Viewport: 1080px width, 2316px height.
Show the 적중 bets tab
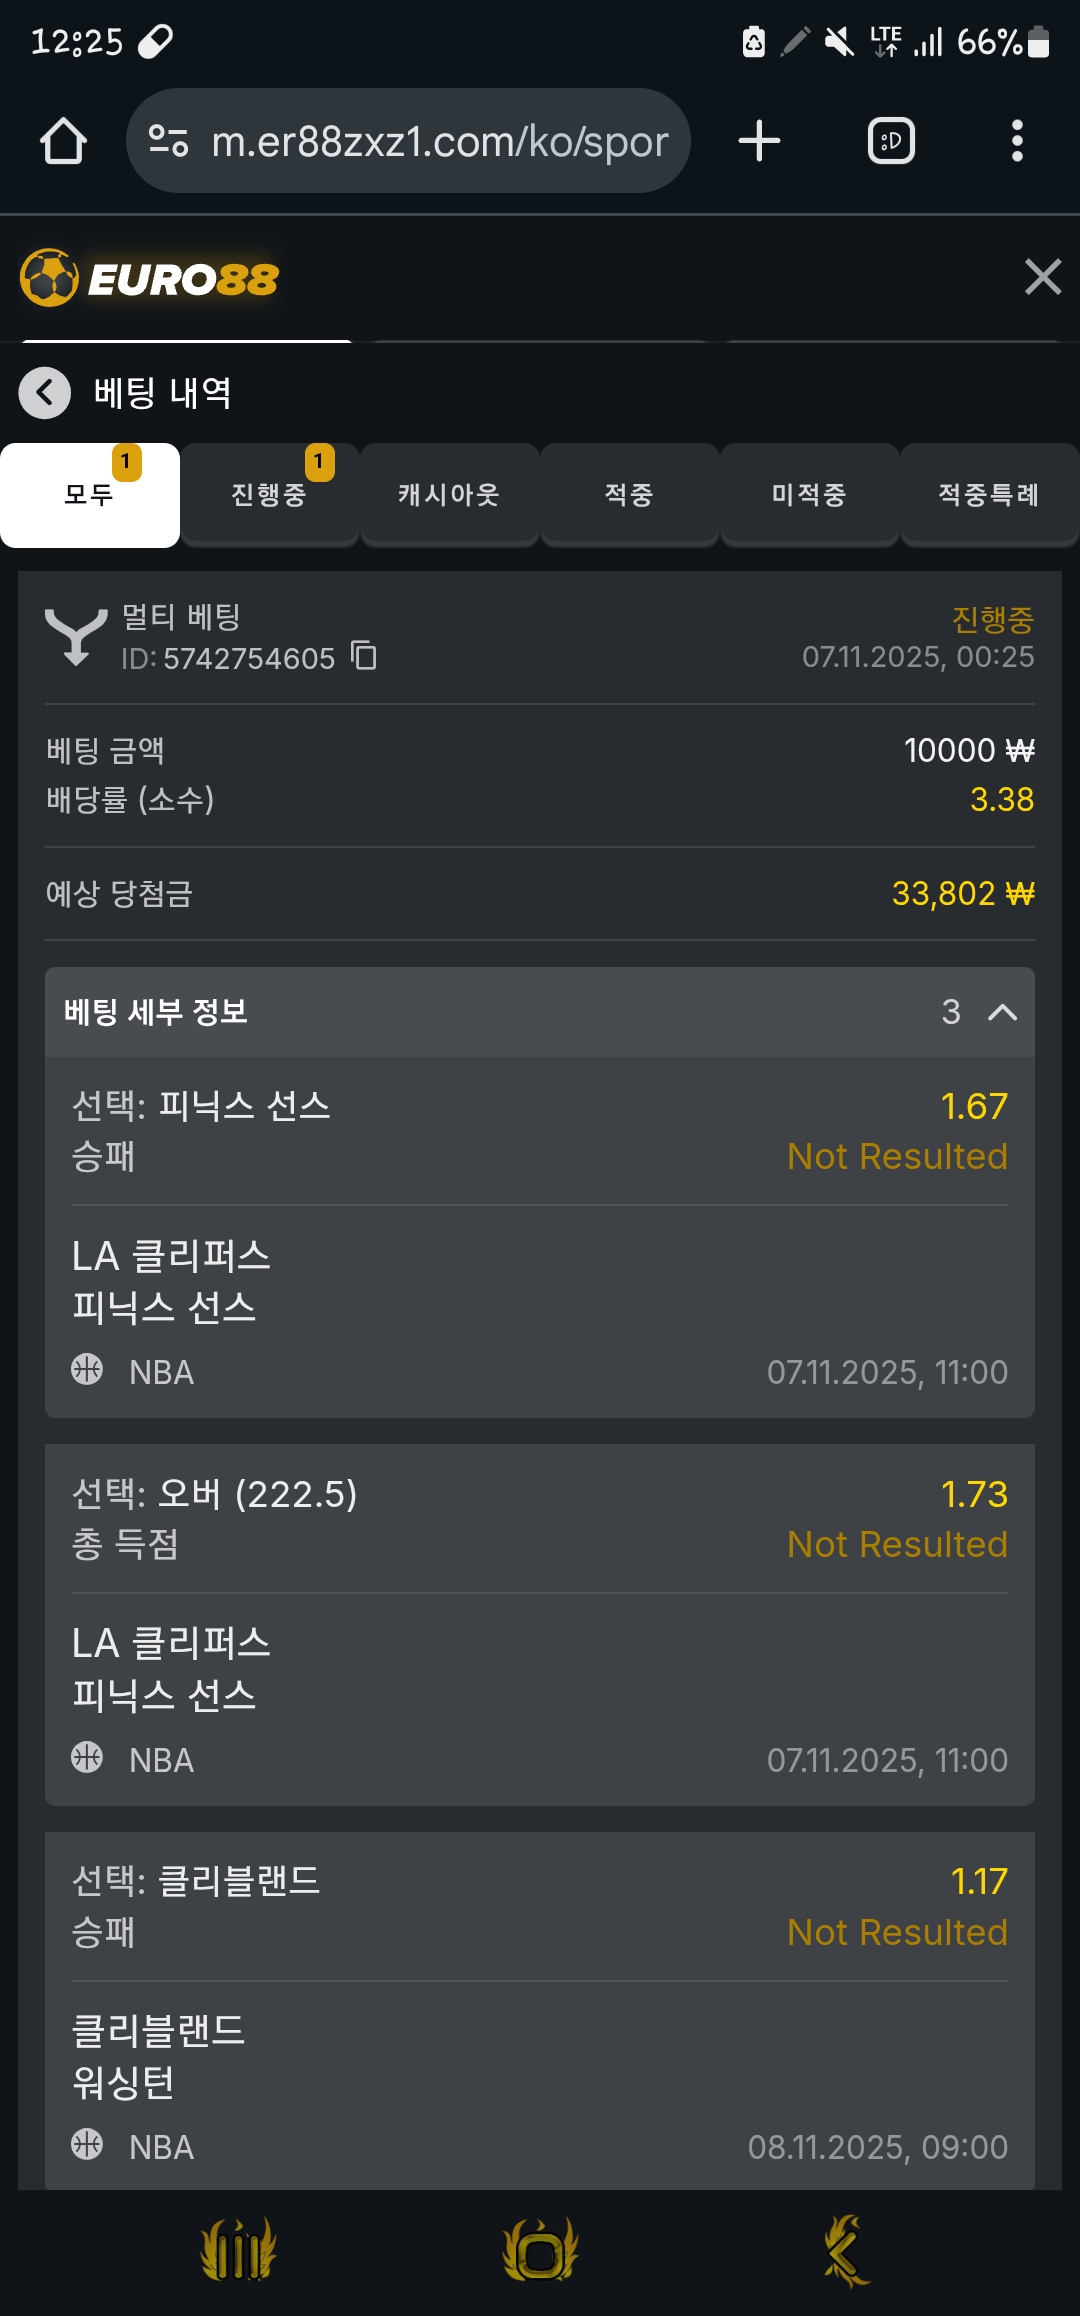click(629, 496)
